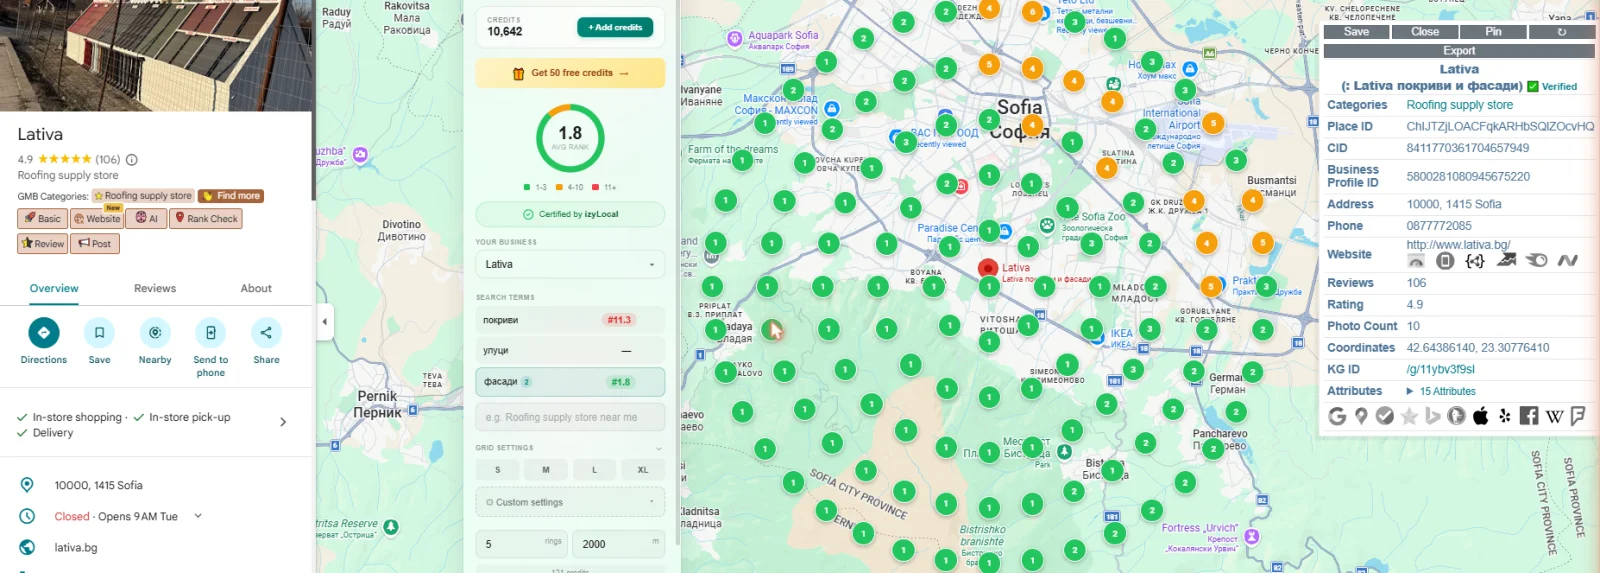This screenshot has height=573, width=1600.
Task: Expand the service options chevron arrow
Action: click(283, 422)
